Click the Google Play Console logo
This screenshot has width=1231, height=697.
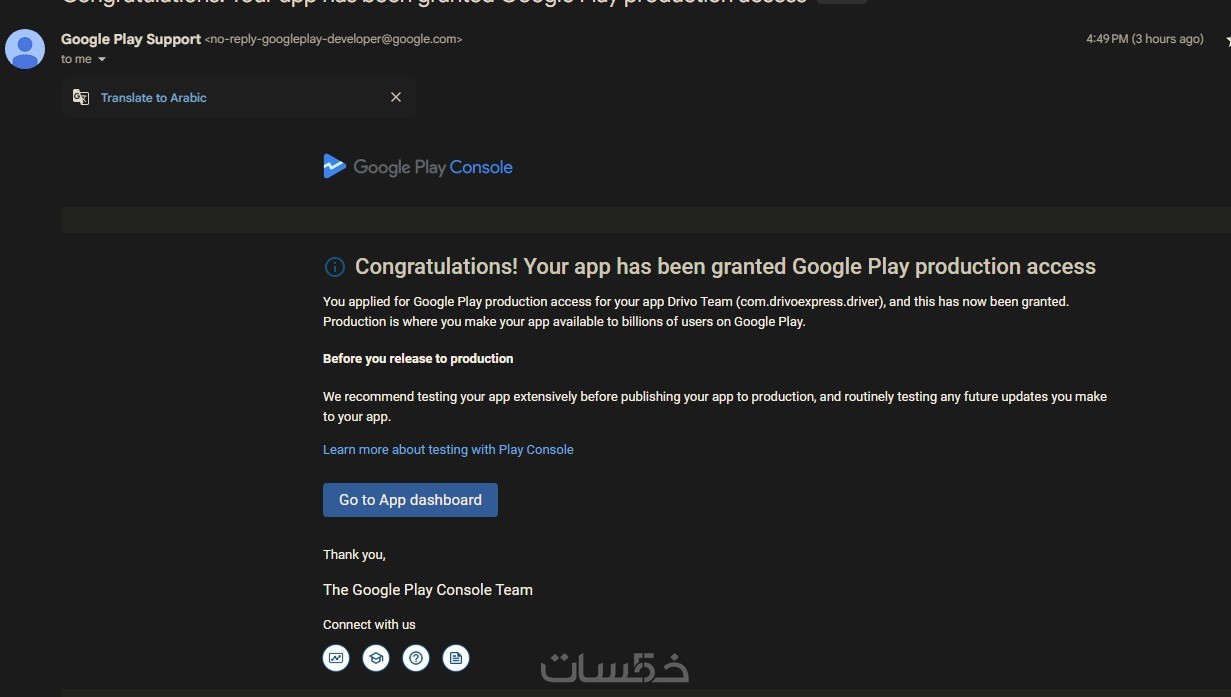click(x=418, y=167)
